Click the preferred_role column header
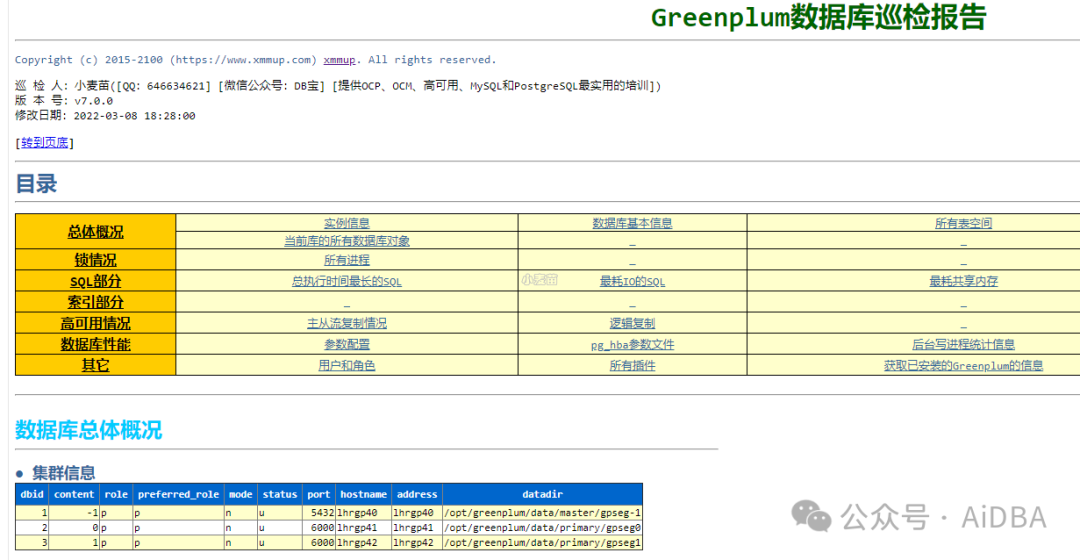1080x560 pixels. click(178, 495)
